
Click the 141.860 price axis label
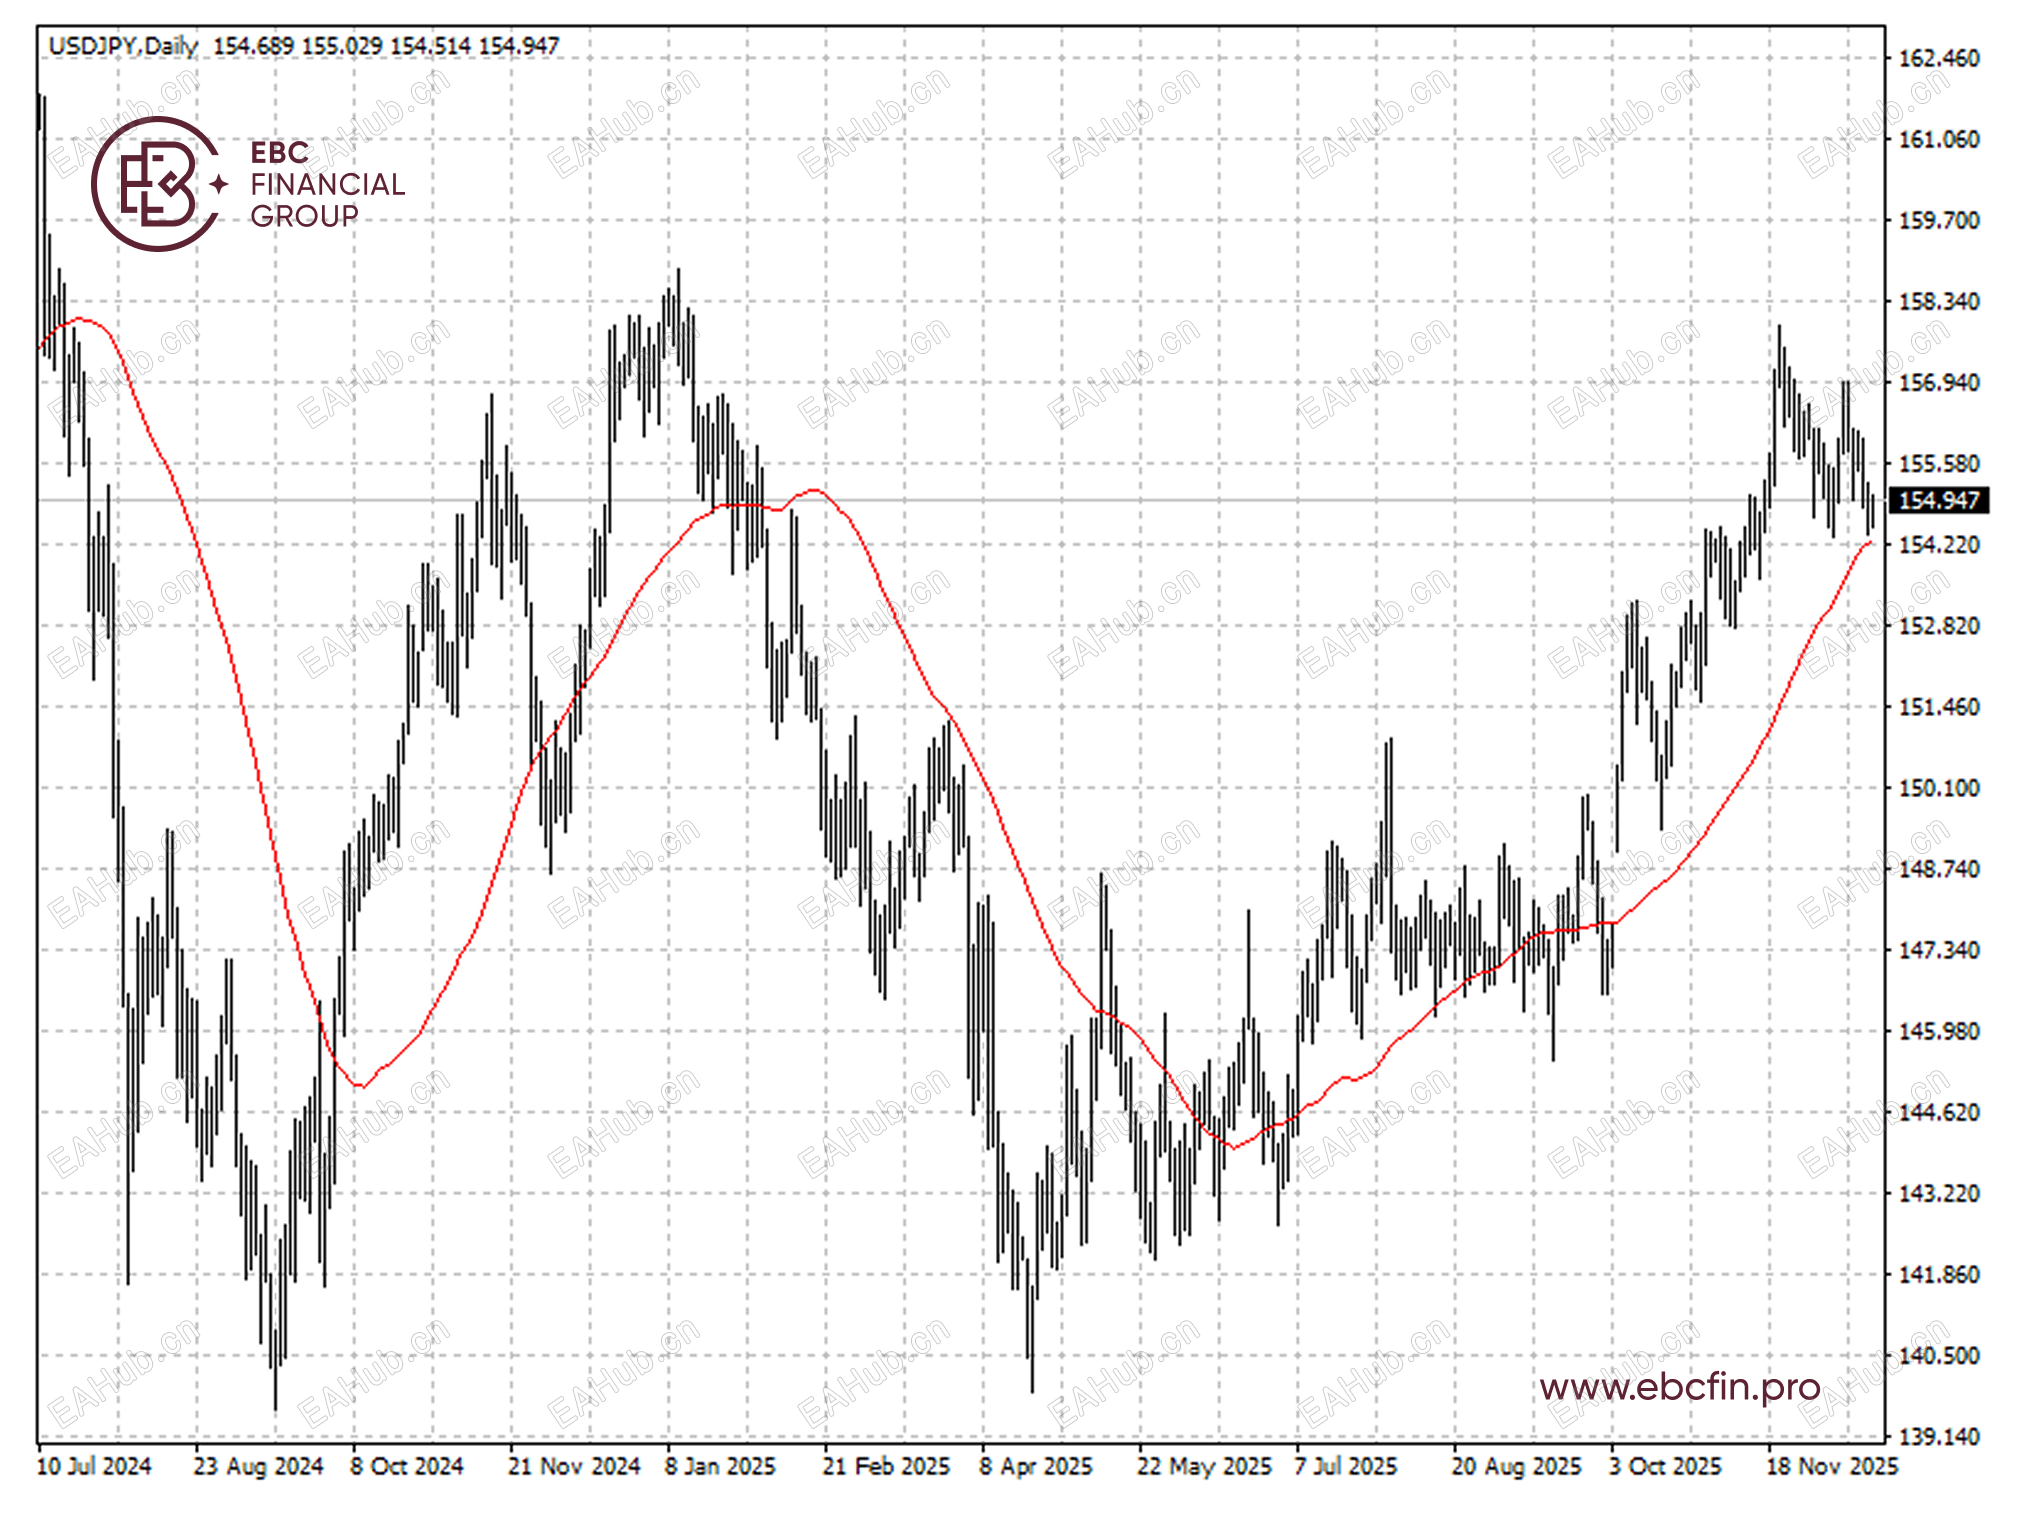coord(1938,1274)
